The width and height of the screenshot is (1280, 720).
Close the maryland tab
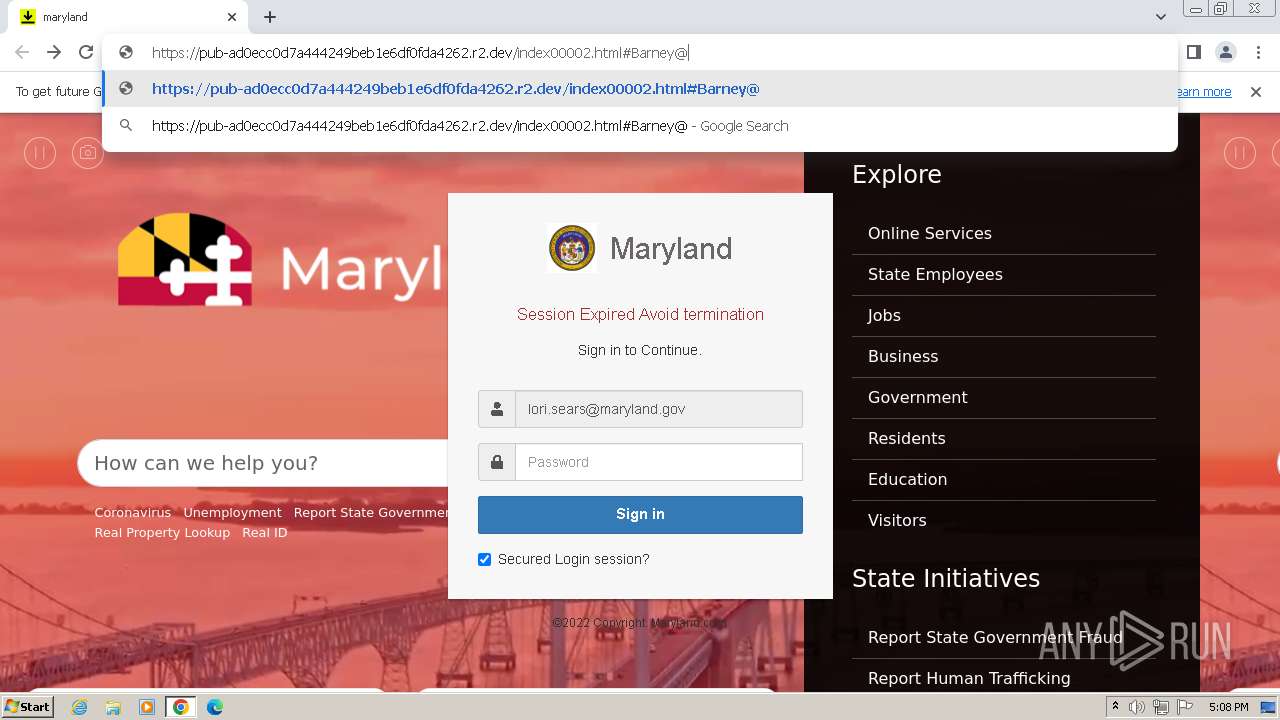coord(232,17)
